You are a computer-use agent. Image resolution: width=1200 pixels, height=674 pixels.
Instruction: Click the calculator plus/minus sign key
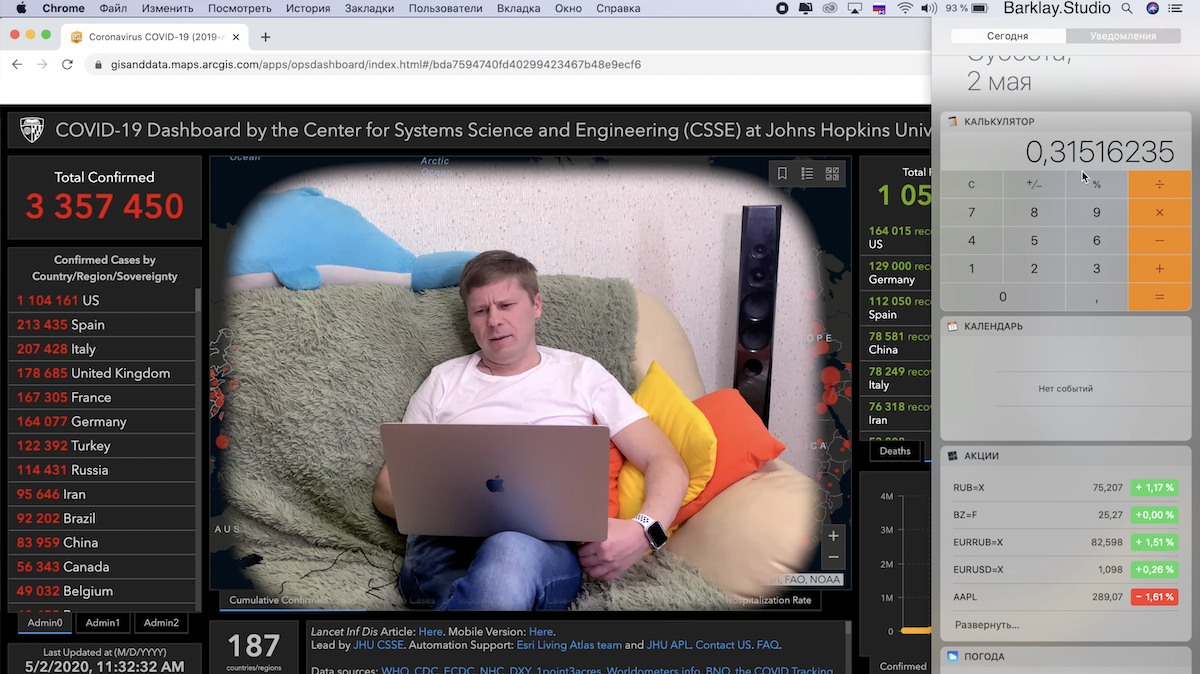coord(1034,184)
